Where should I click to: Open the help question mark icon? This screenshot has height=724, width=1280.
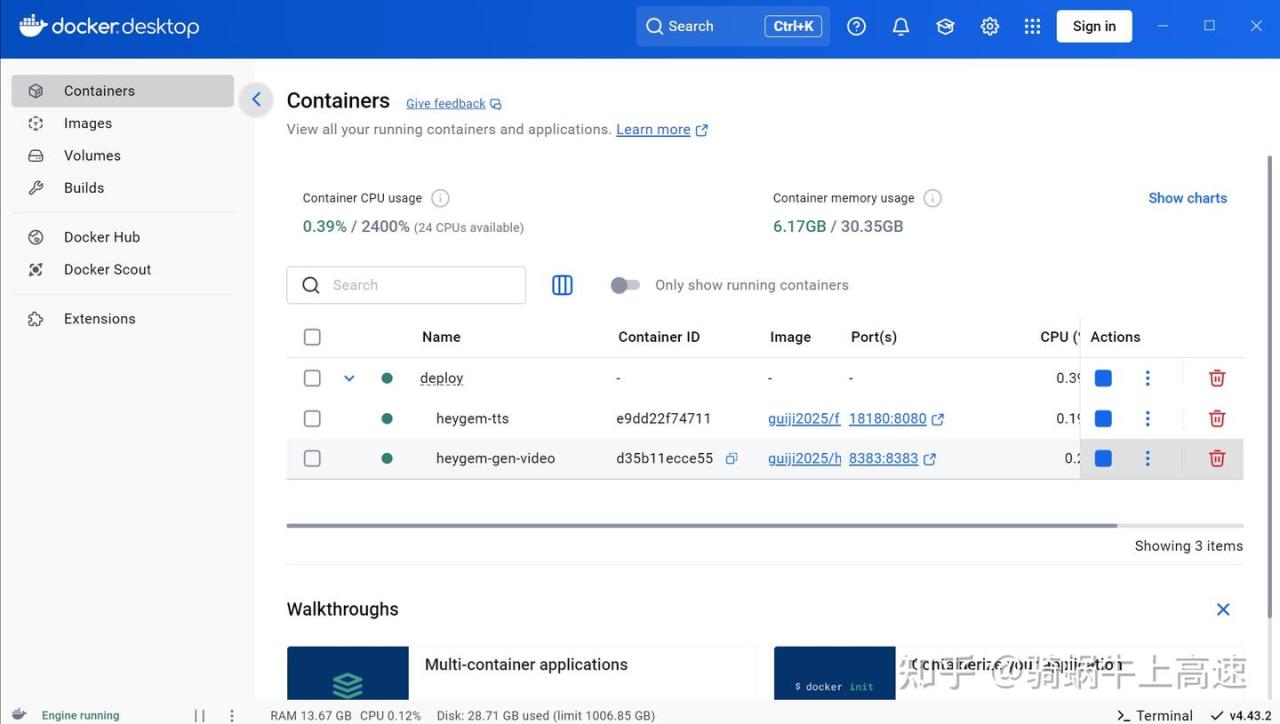[x=856, y=27]
